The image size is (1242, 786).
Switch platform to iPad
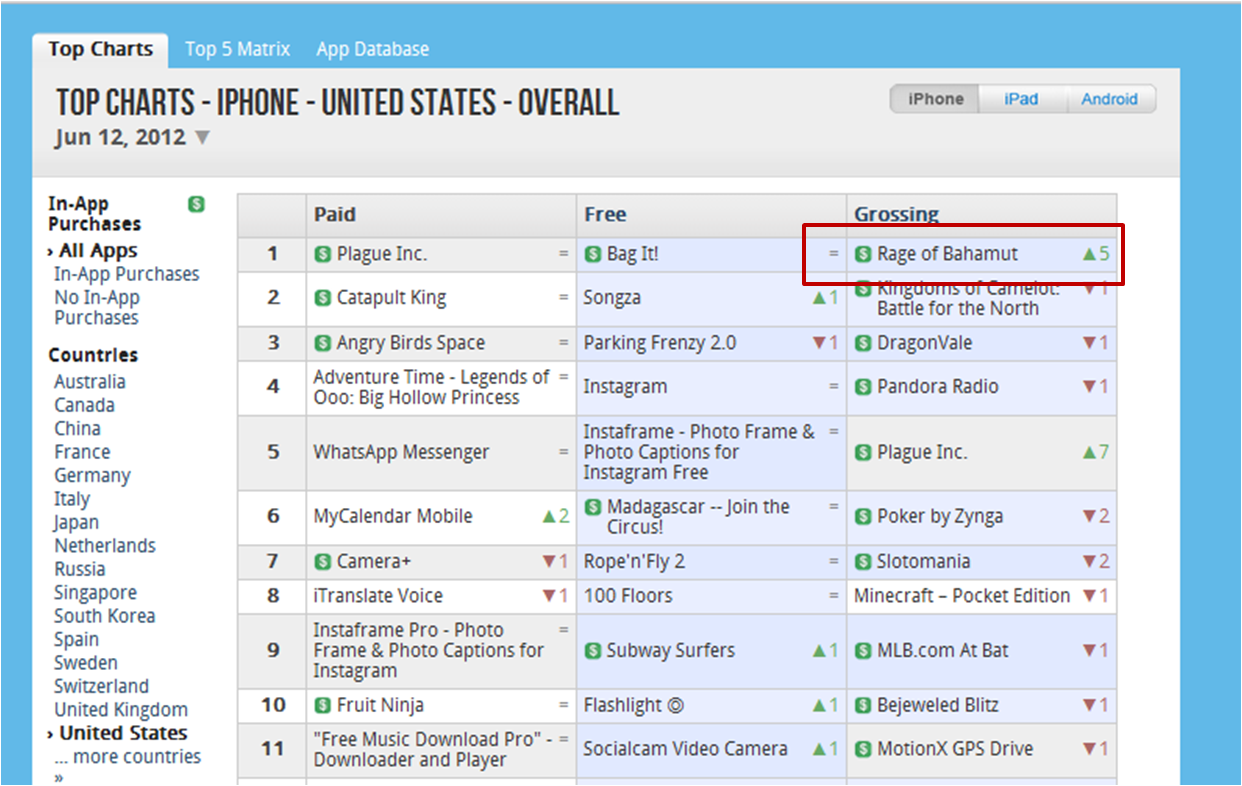(1021, 99)
